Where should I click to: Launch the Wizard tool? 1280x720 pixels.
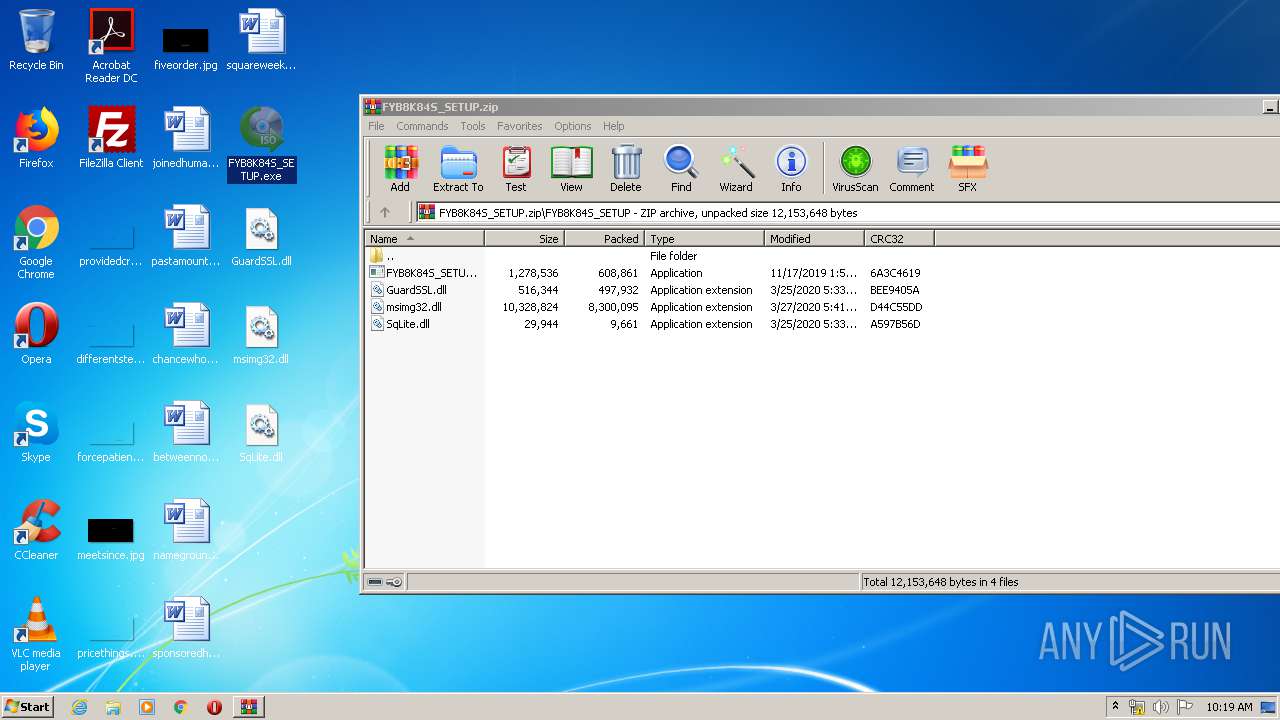pyautogui.click(x=736, y=168)
